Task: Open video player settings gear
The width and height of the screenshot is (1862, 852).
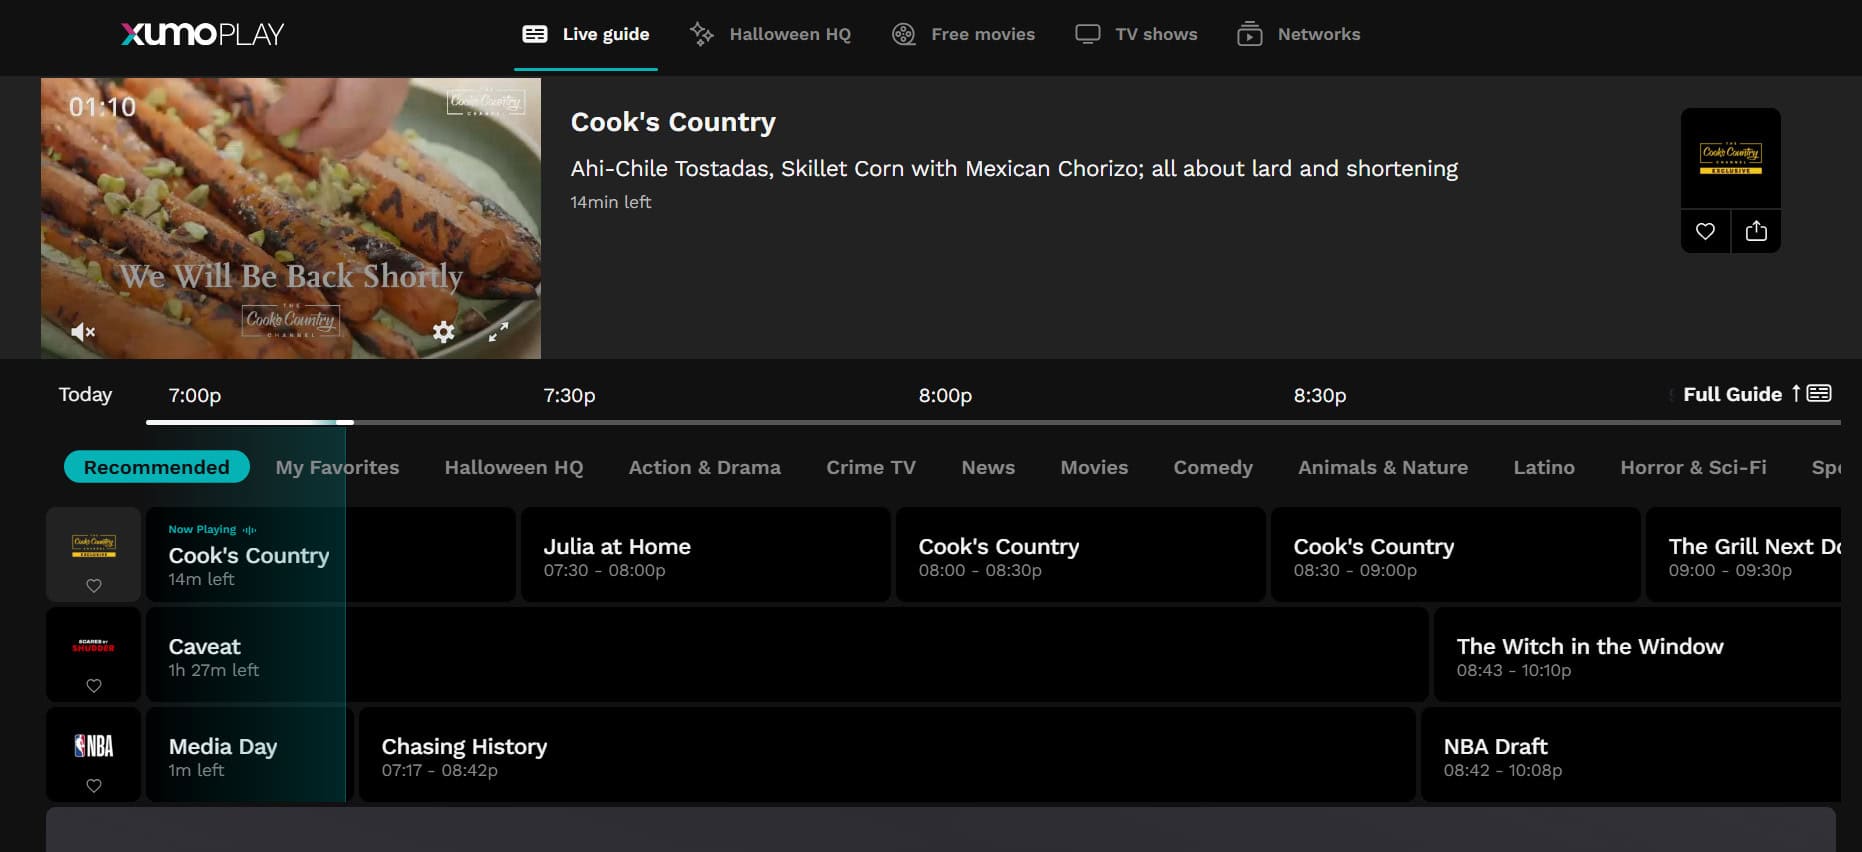Action: [x=443, y=332]
